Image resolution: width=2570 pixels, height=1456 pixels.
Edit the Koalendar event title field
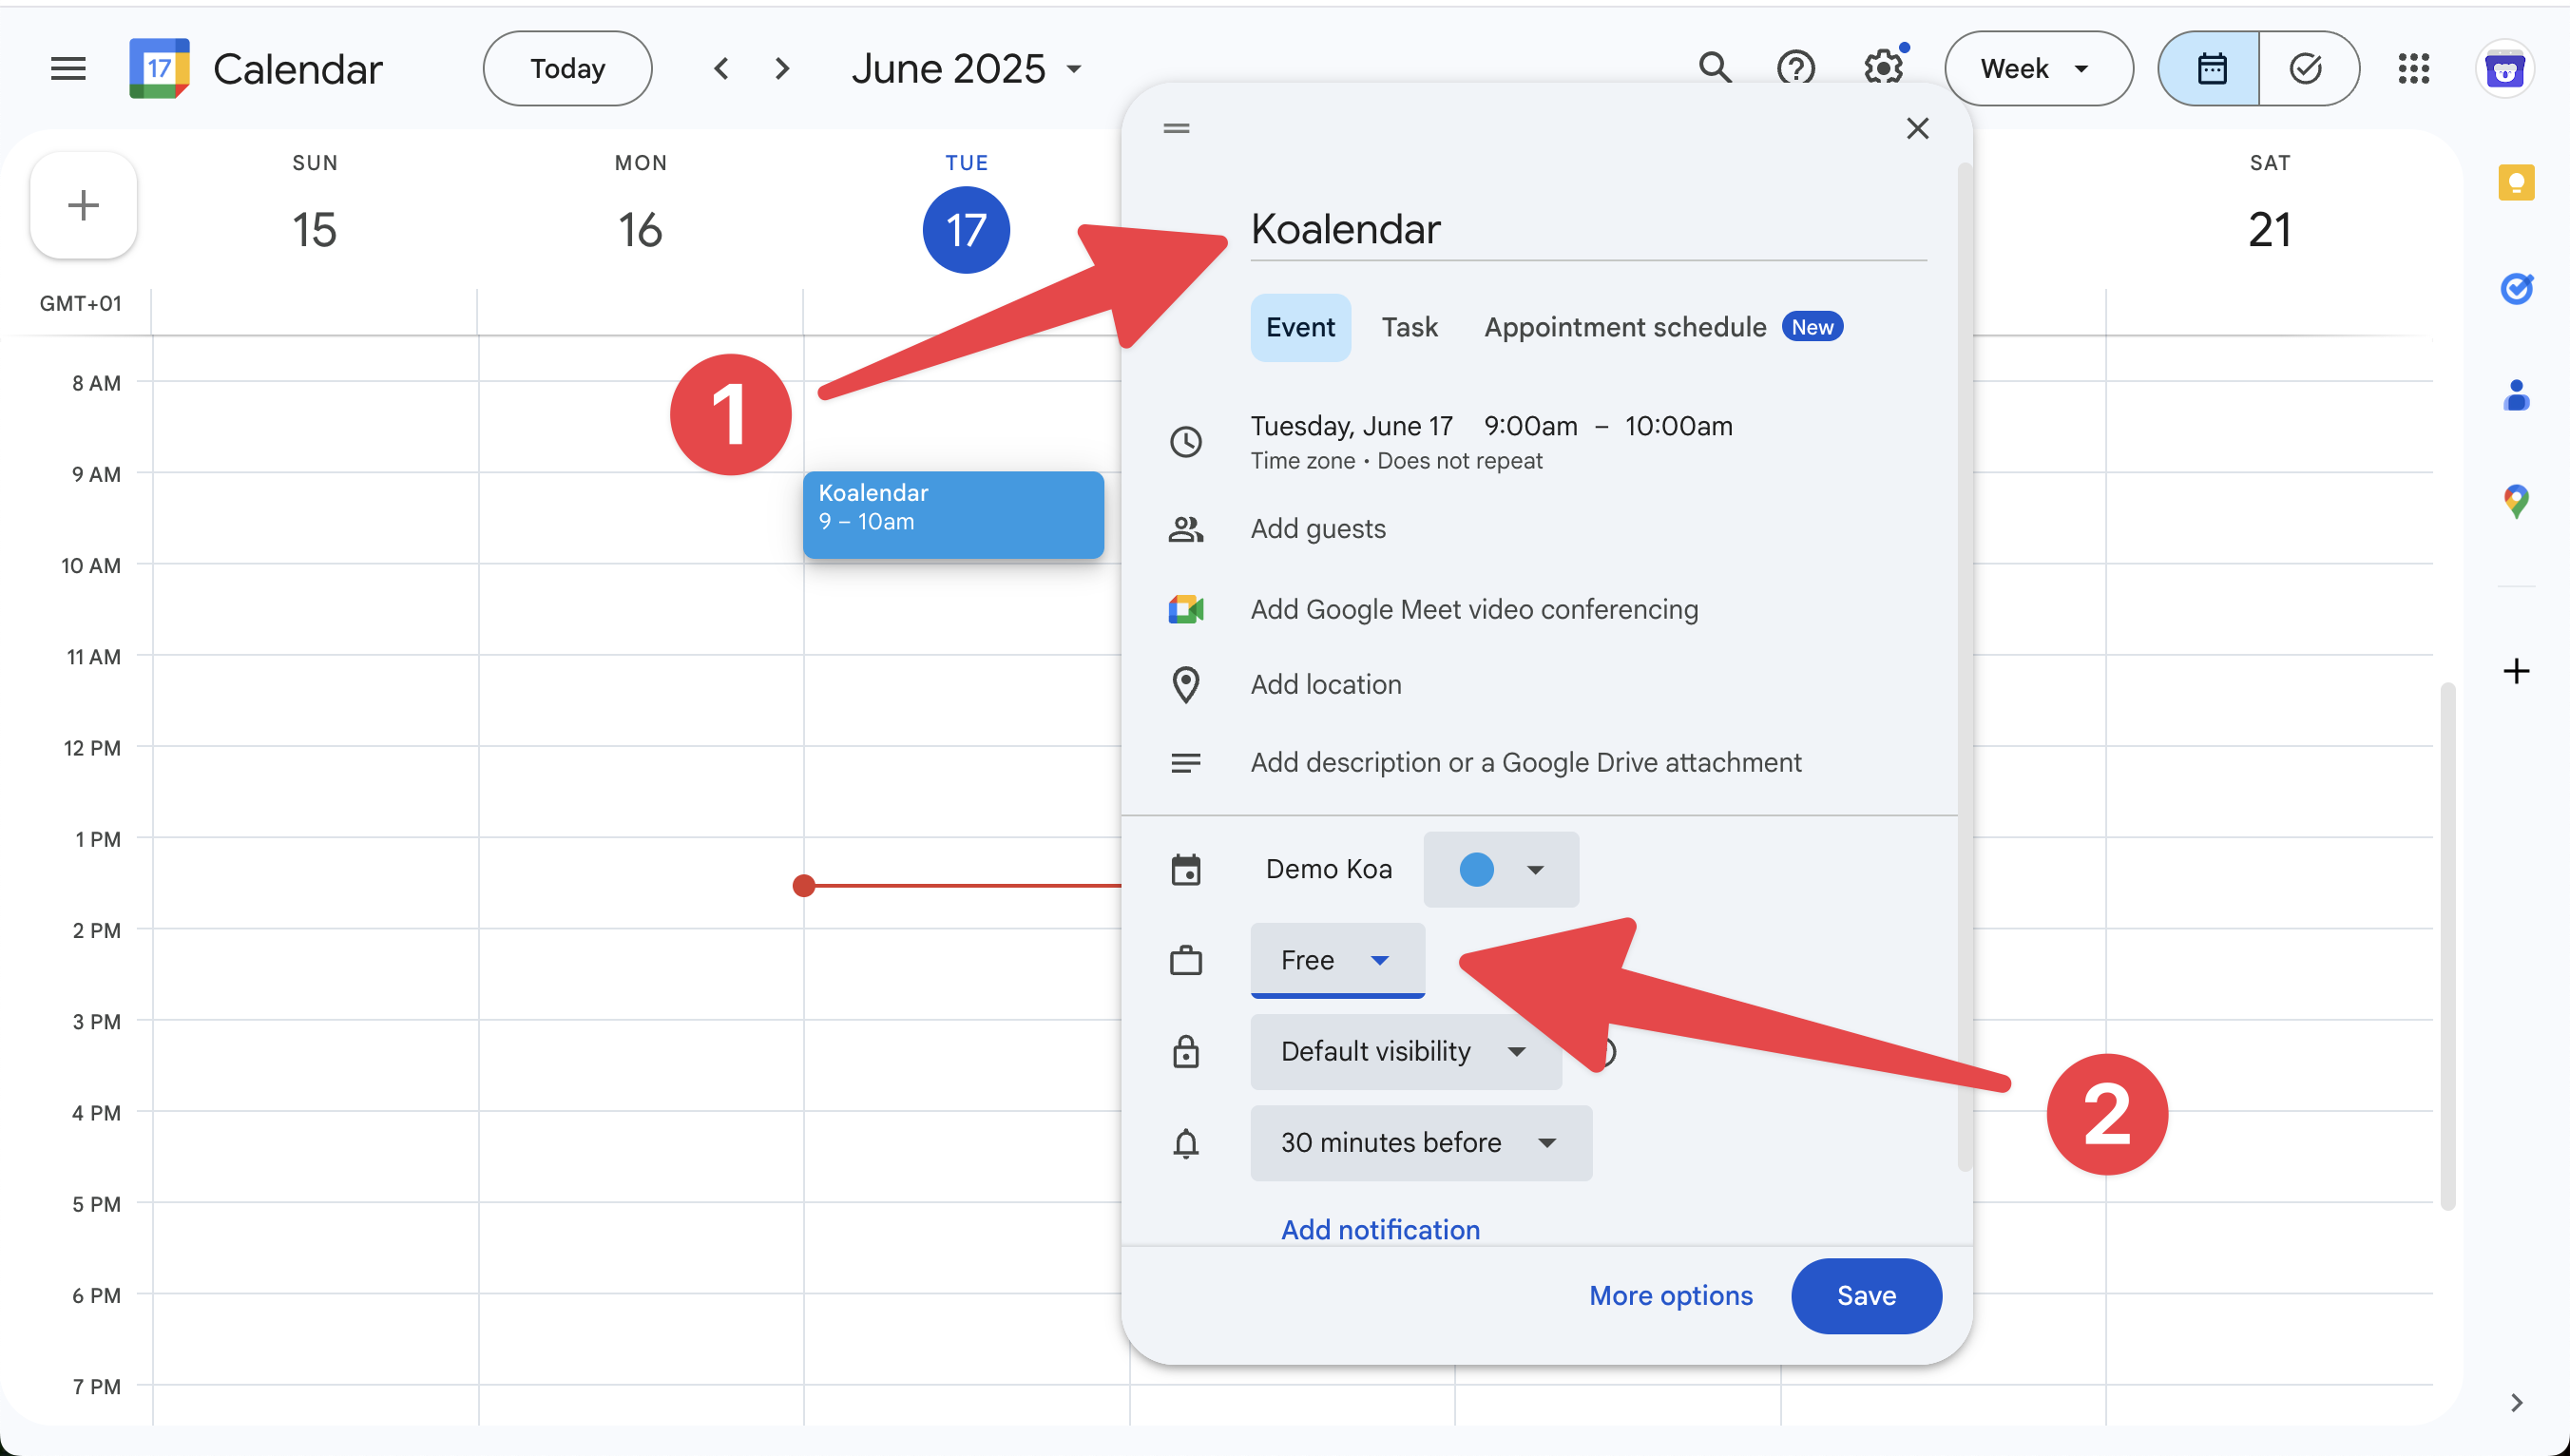click(1588, 229)
